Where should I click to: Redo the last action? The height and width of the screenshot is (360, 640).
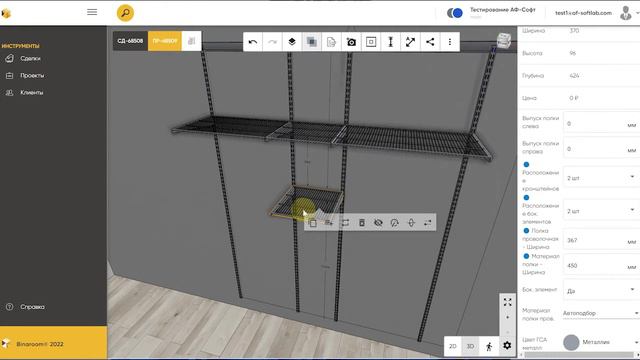tap(272, 42)
